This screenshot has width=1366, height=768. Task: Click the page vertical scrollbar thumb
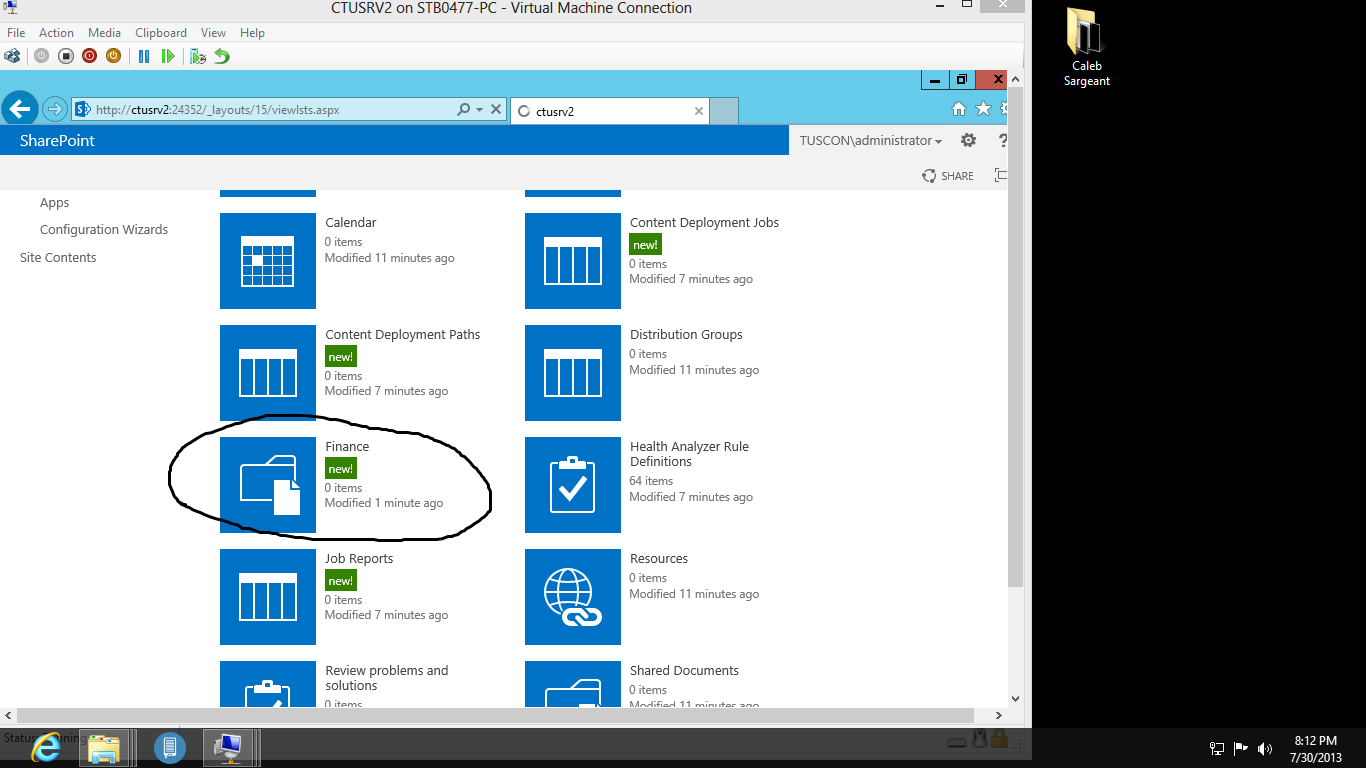click(1015, 335)
